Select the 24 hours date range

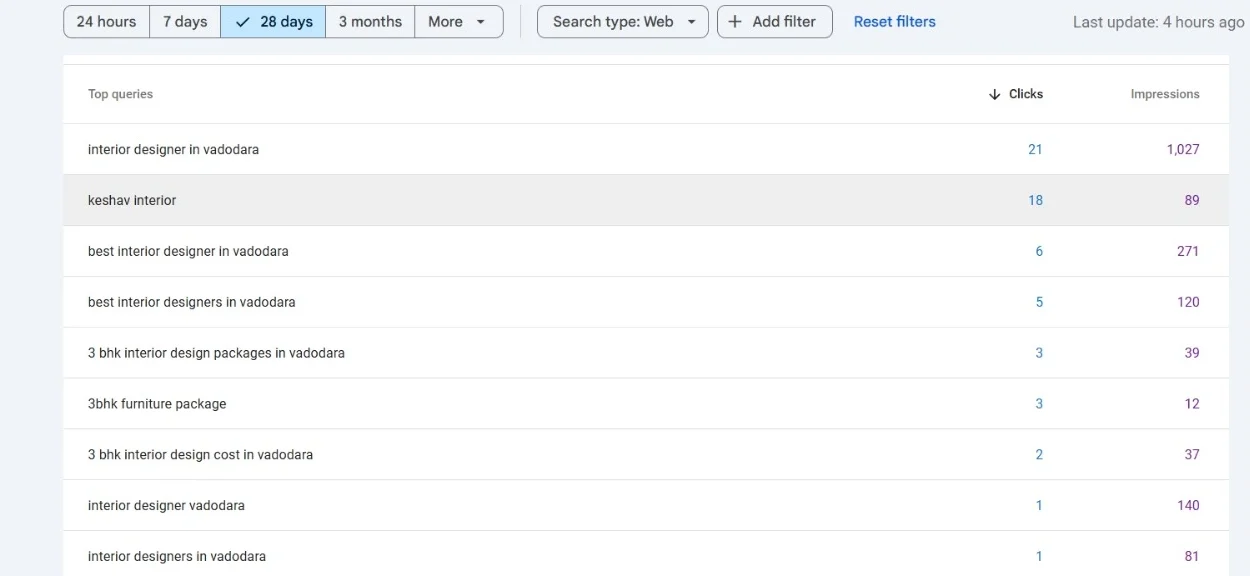click(106, 22)
